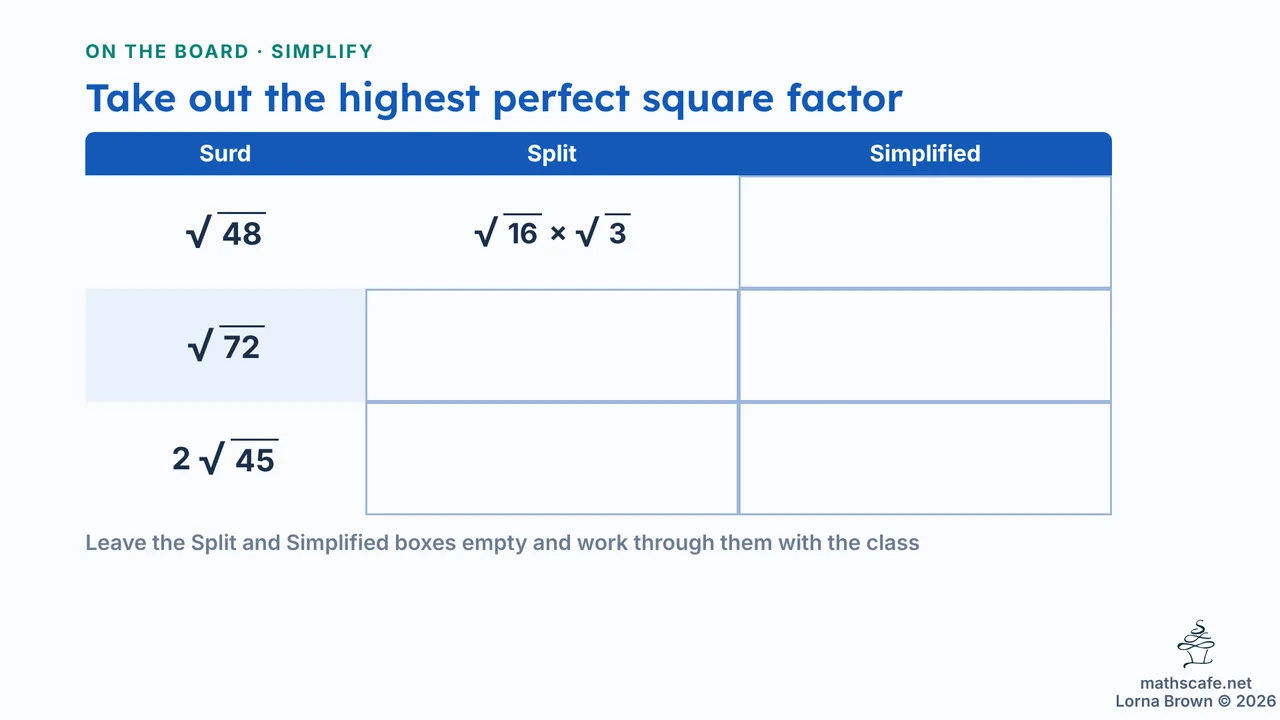Click the mathscafe cupcake logo icon
This screenshot has width=1280, height=720.
(1196, 645)
